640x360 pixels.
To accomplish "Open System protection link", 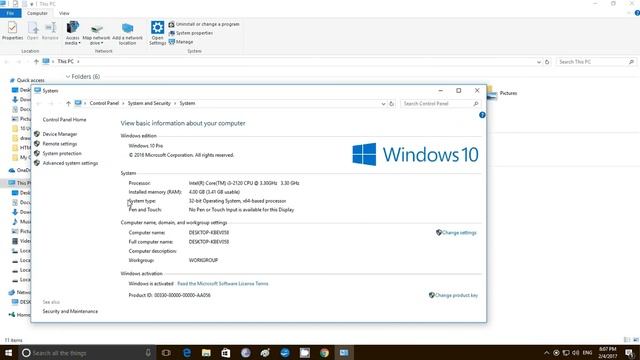I will (x=62, y=153).
